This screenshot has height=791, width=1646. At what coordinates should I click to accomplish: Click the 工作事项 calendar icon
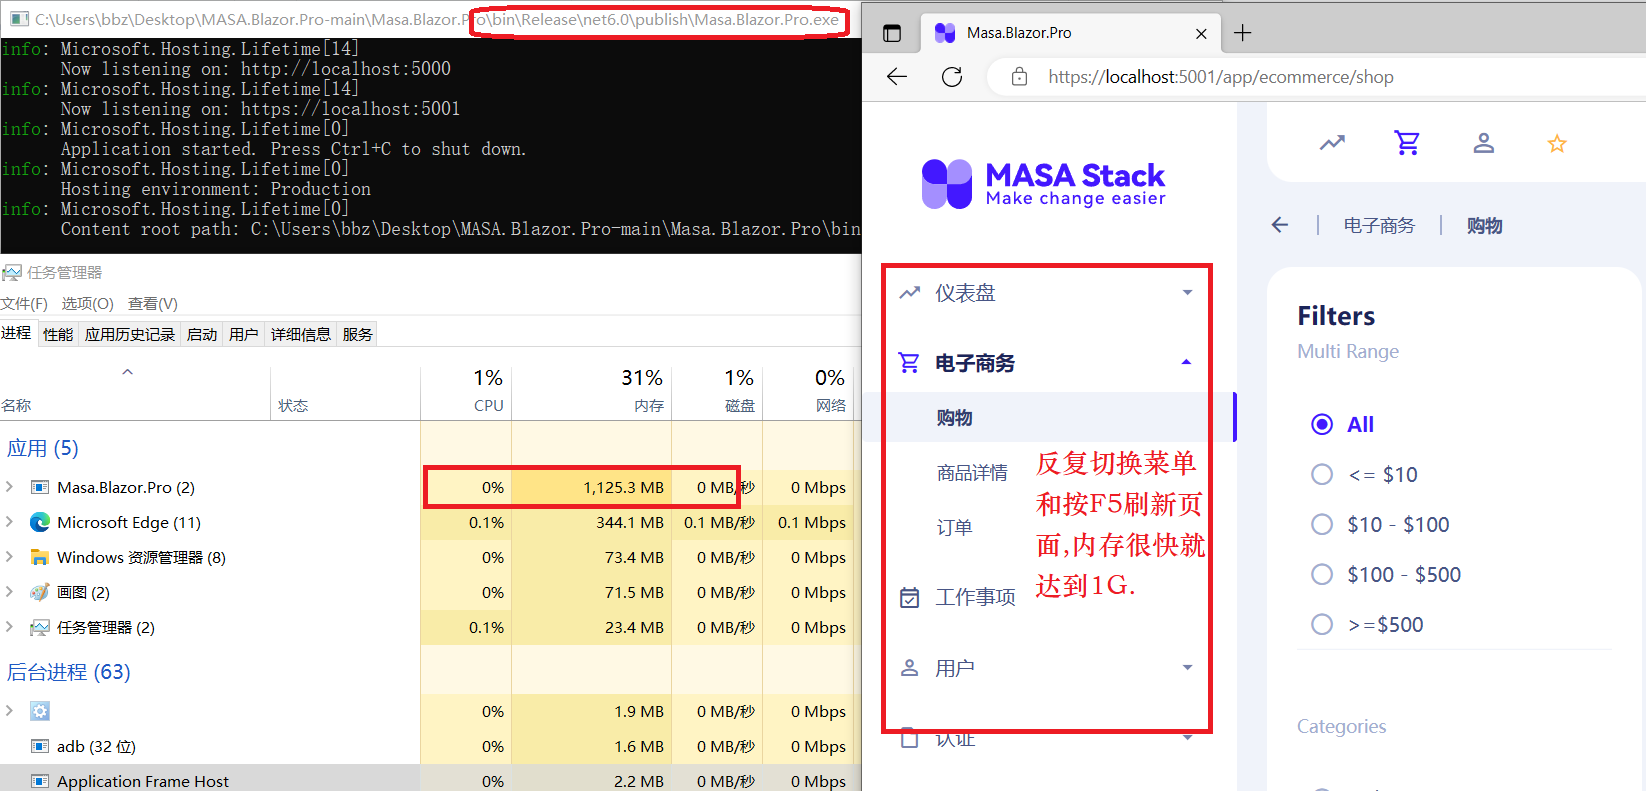point(909,598)
